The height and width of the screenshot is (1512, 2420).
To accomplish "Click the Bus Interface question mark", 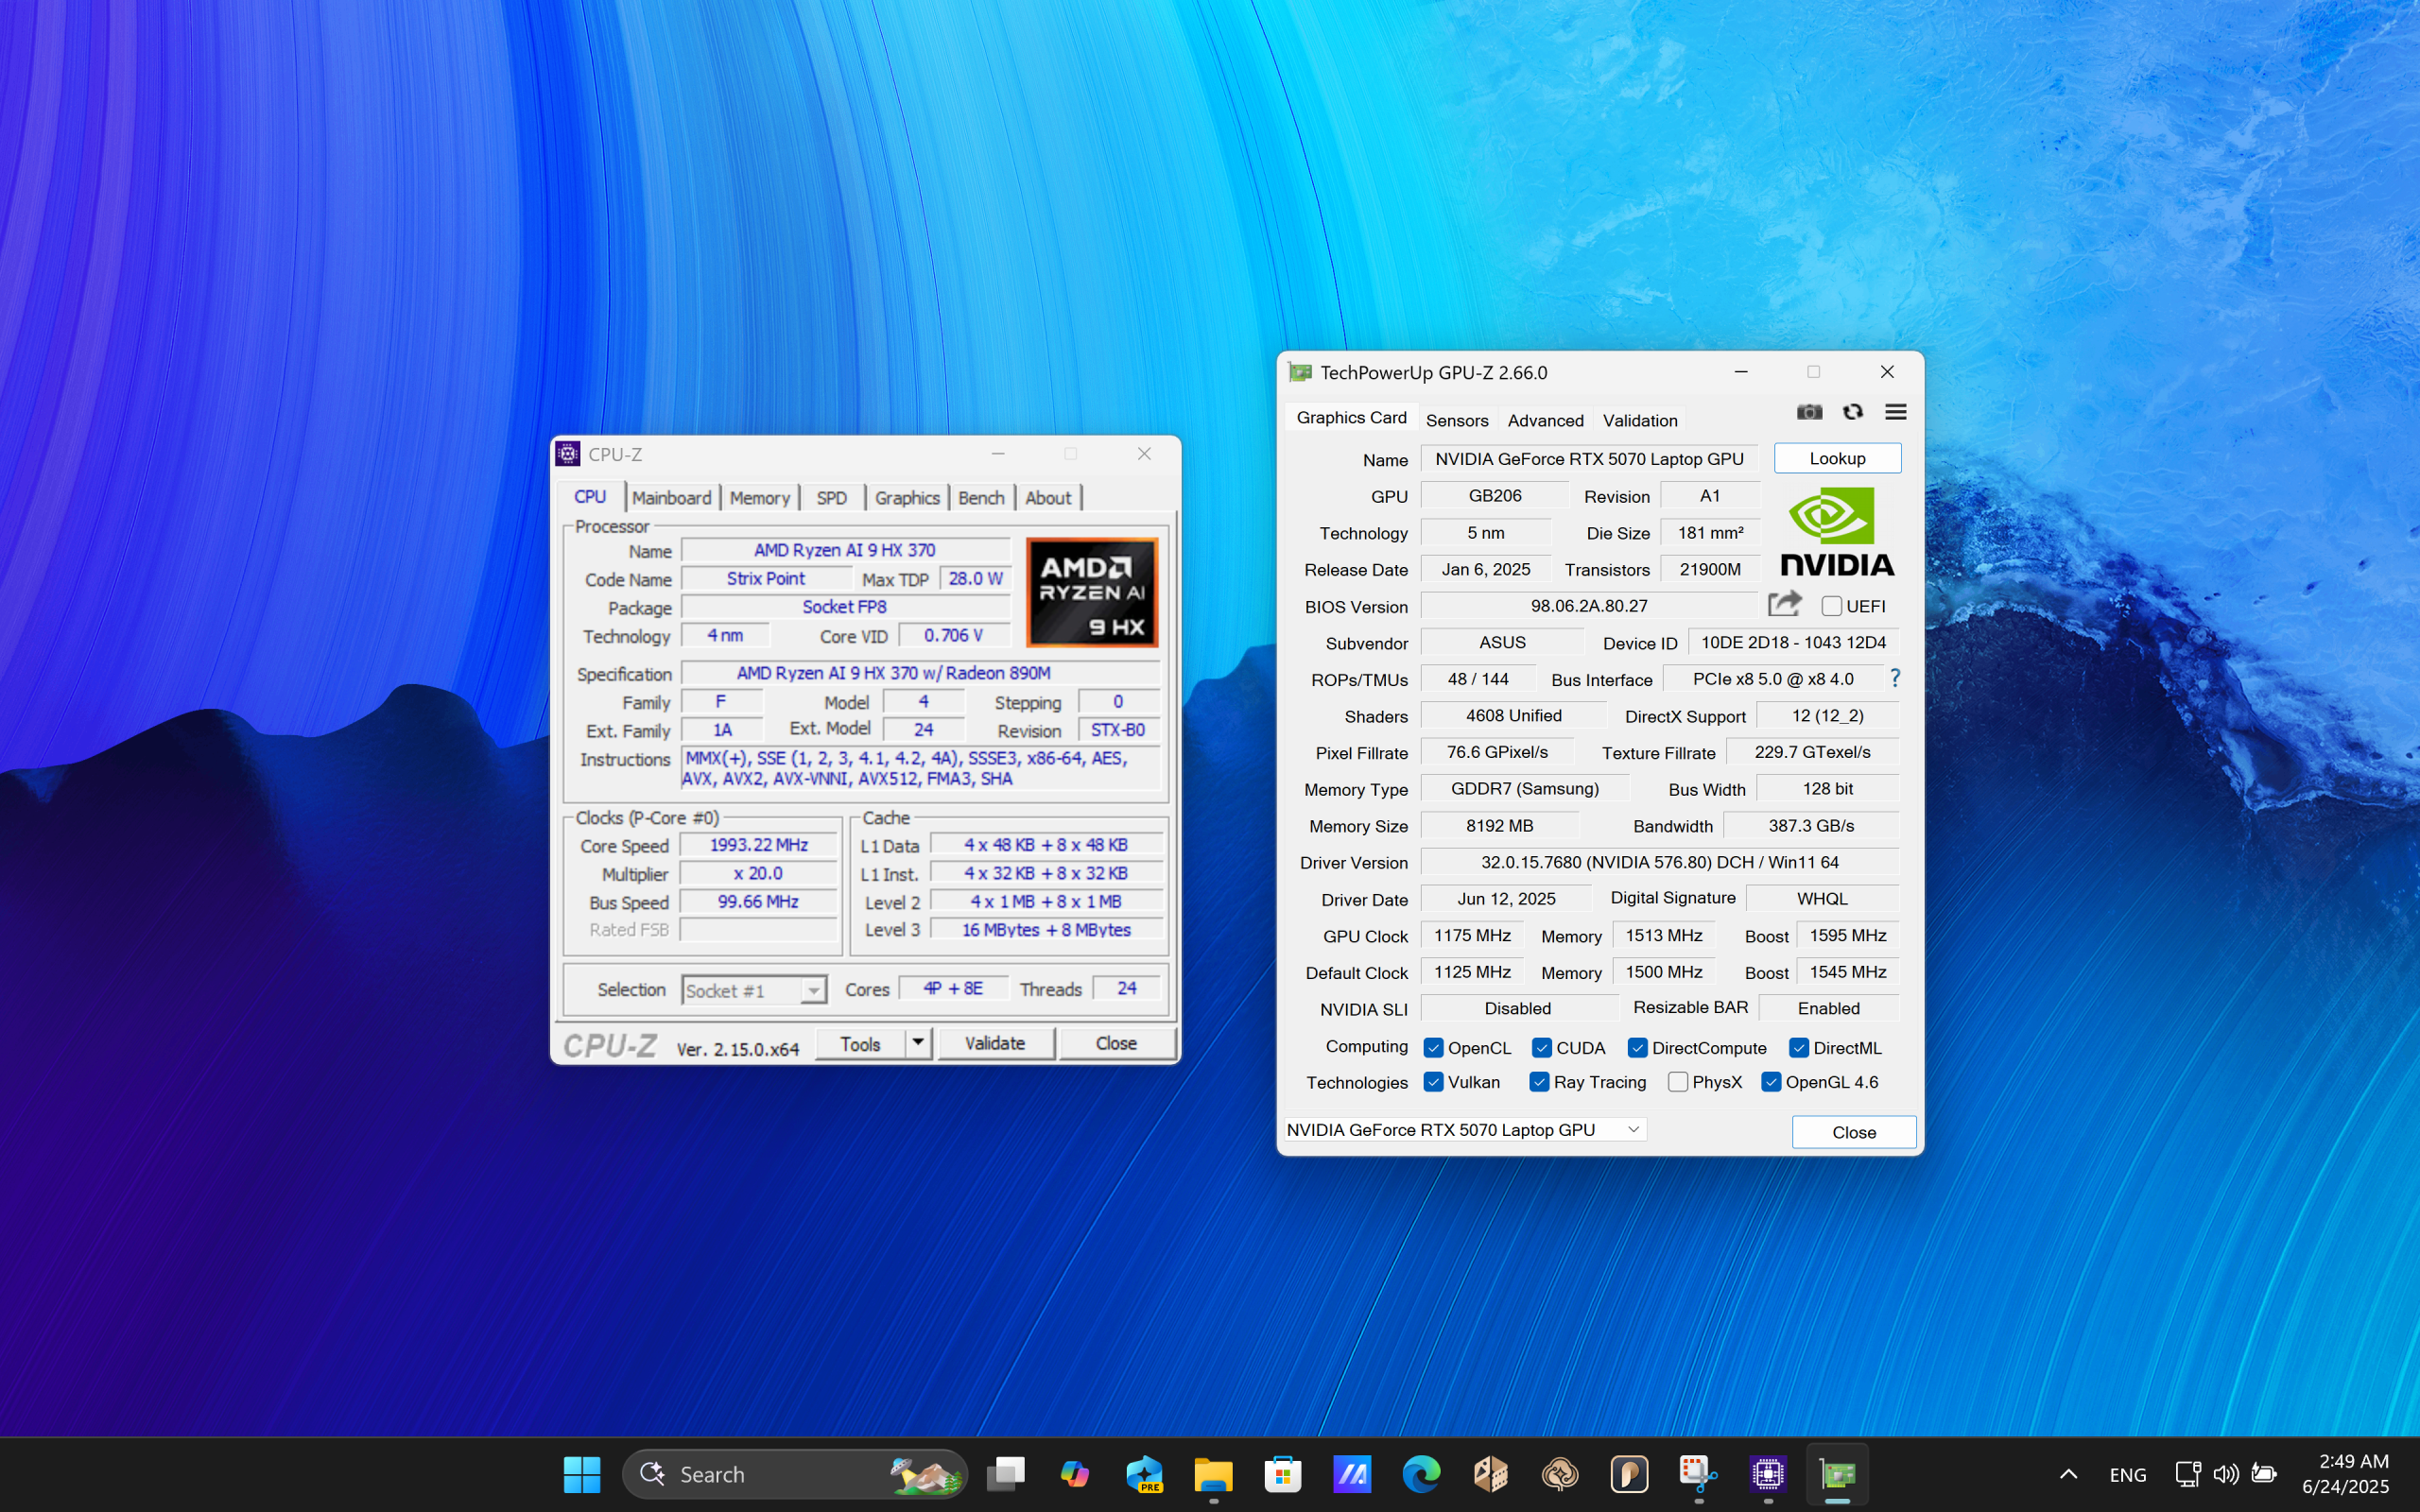I will pyautogui.click(x=1895, y=679).
